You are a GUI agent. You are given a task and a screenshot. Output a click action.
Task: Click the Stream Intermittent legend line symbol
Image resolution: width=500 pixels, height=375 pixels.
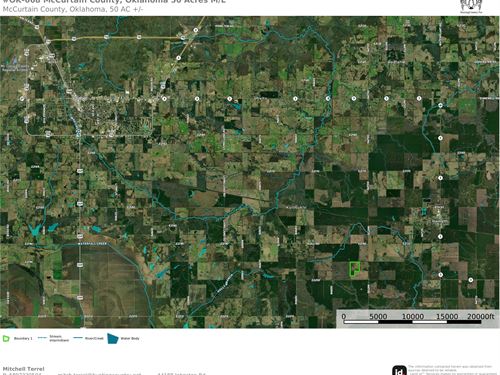(x=42, y=338)
